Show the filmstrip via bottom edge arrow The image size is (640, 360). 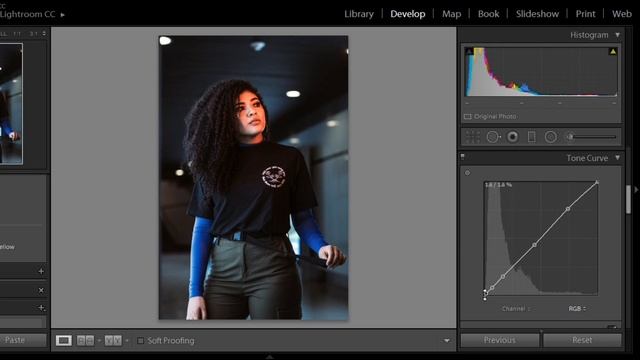pos(269,357)
